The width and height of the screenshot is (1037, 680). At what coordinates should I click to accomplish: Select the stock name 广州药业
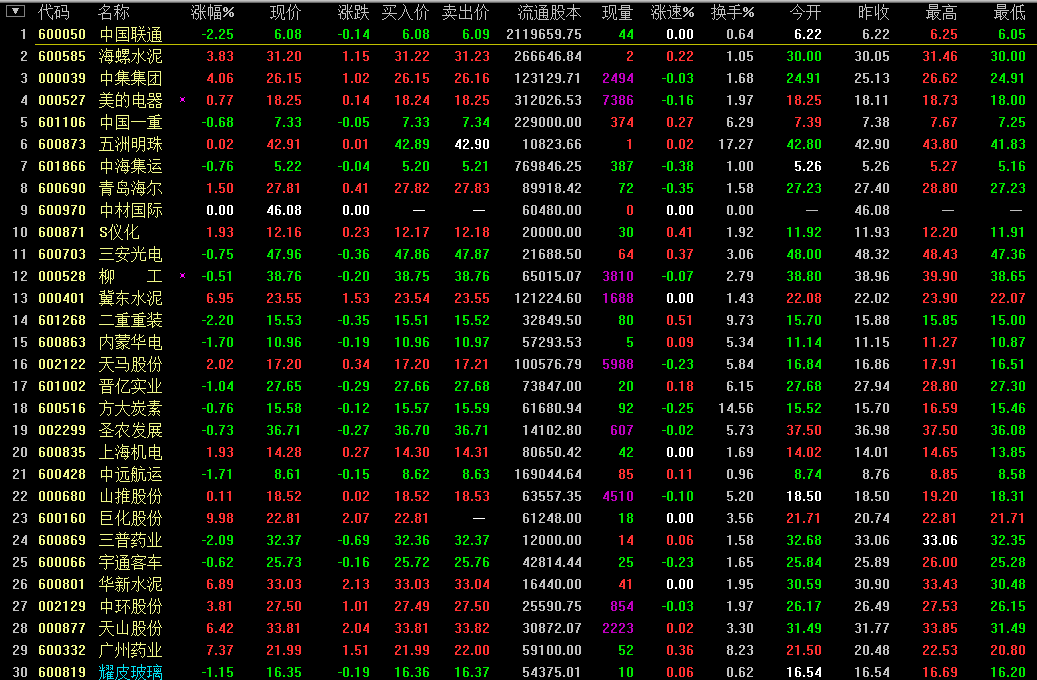click(130, 650)
